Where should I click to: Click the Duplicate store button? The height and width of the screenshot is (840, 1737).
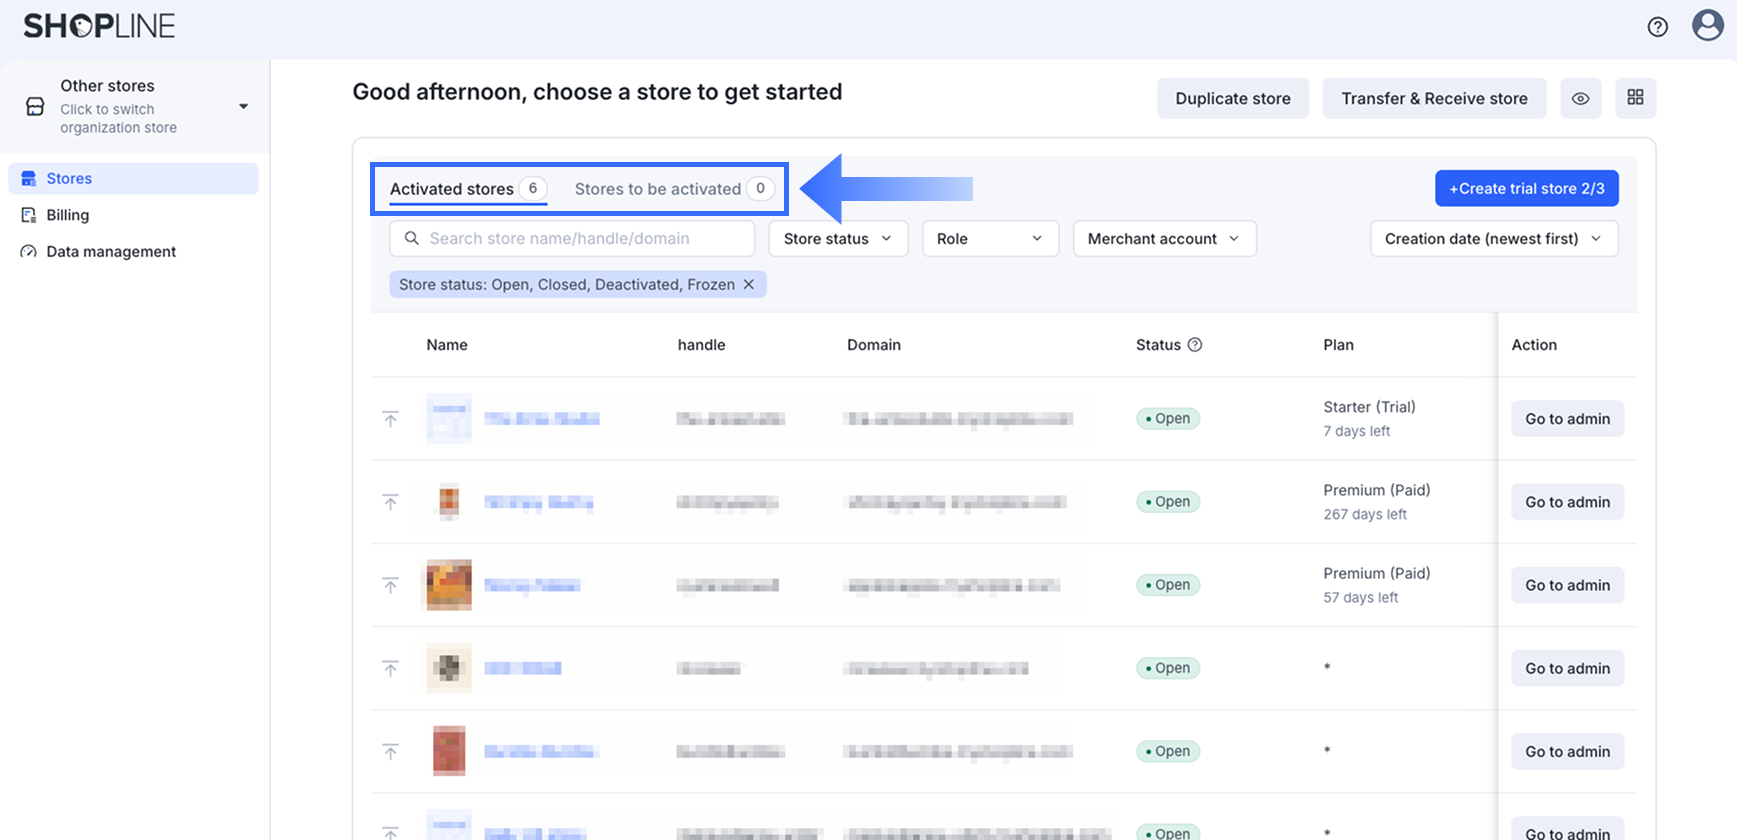(x=1232, y=99)
